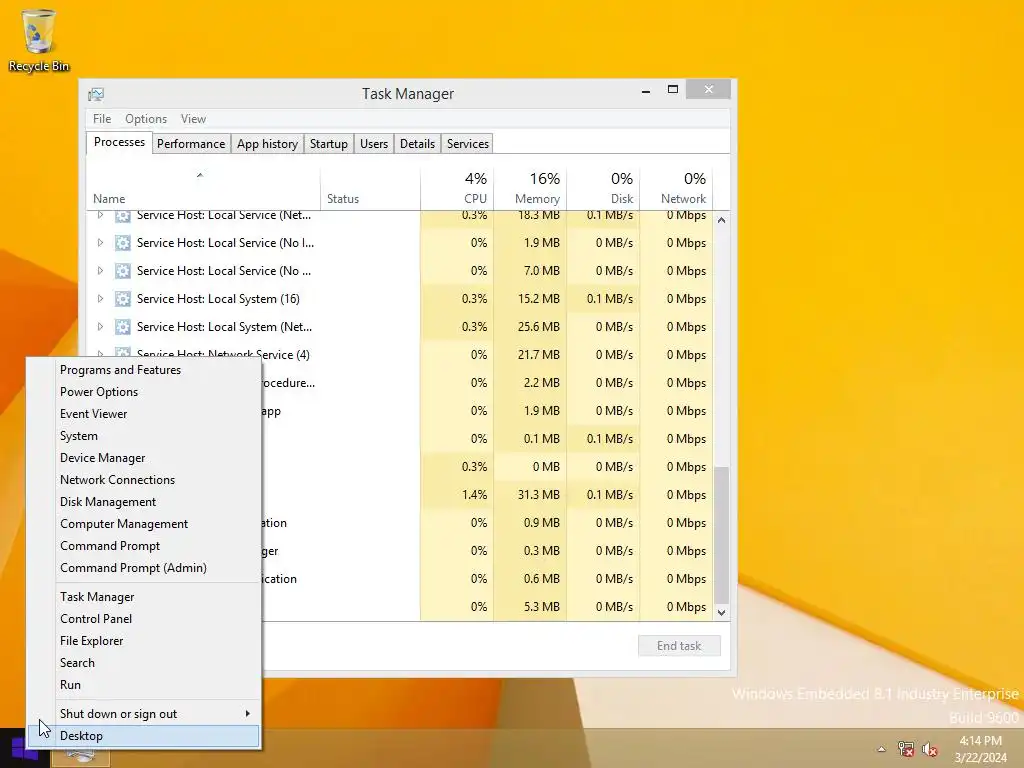This screenshot has height=768, width=1024.
Task: Sort processes by Network column
Action: pos(677,188)
